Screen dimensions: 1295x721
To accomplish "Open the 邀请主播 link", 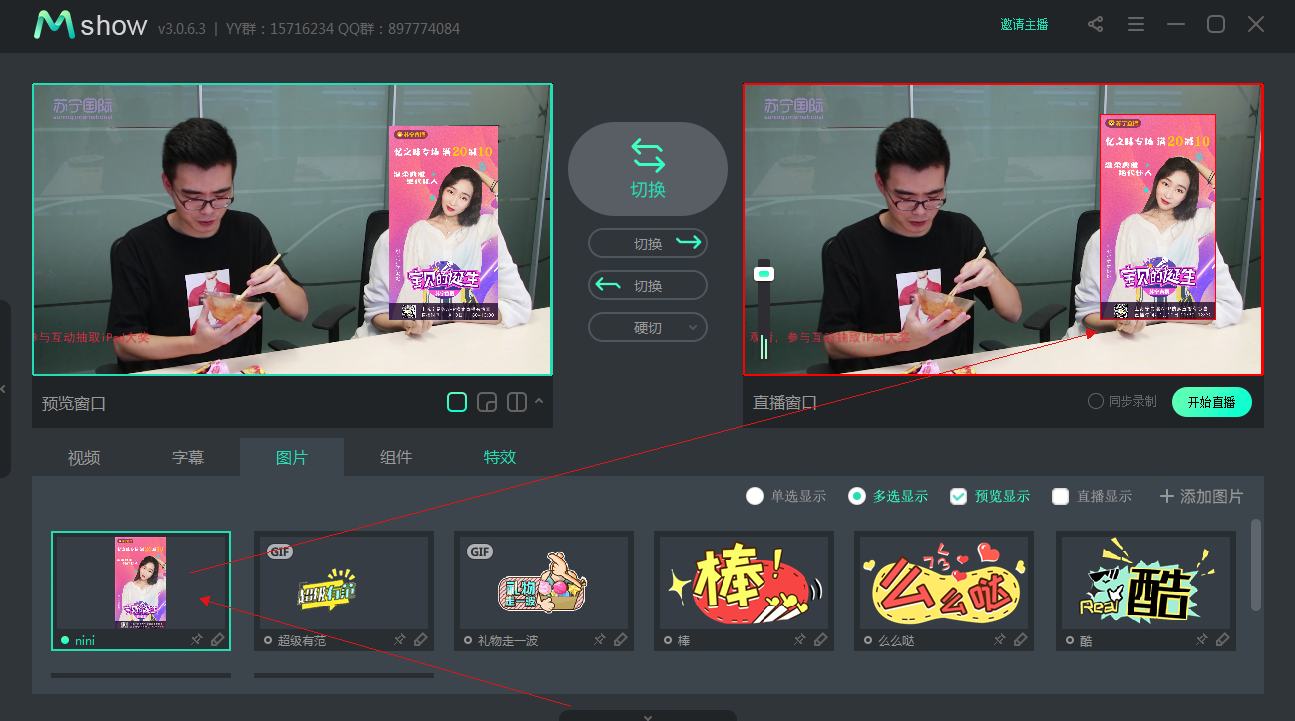I will 1024,24.
